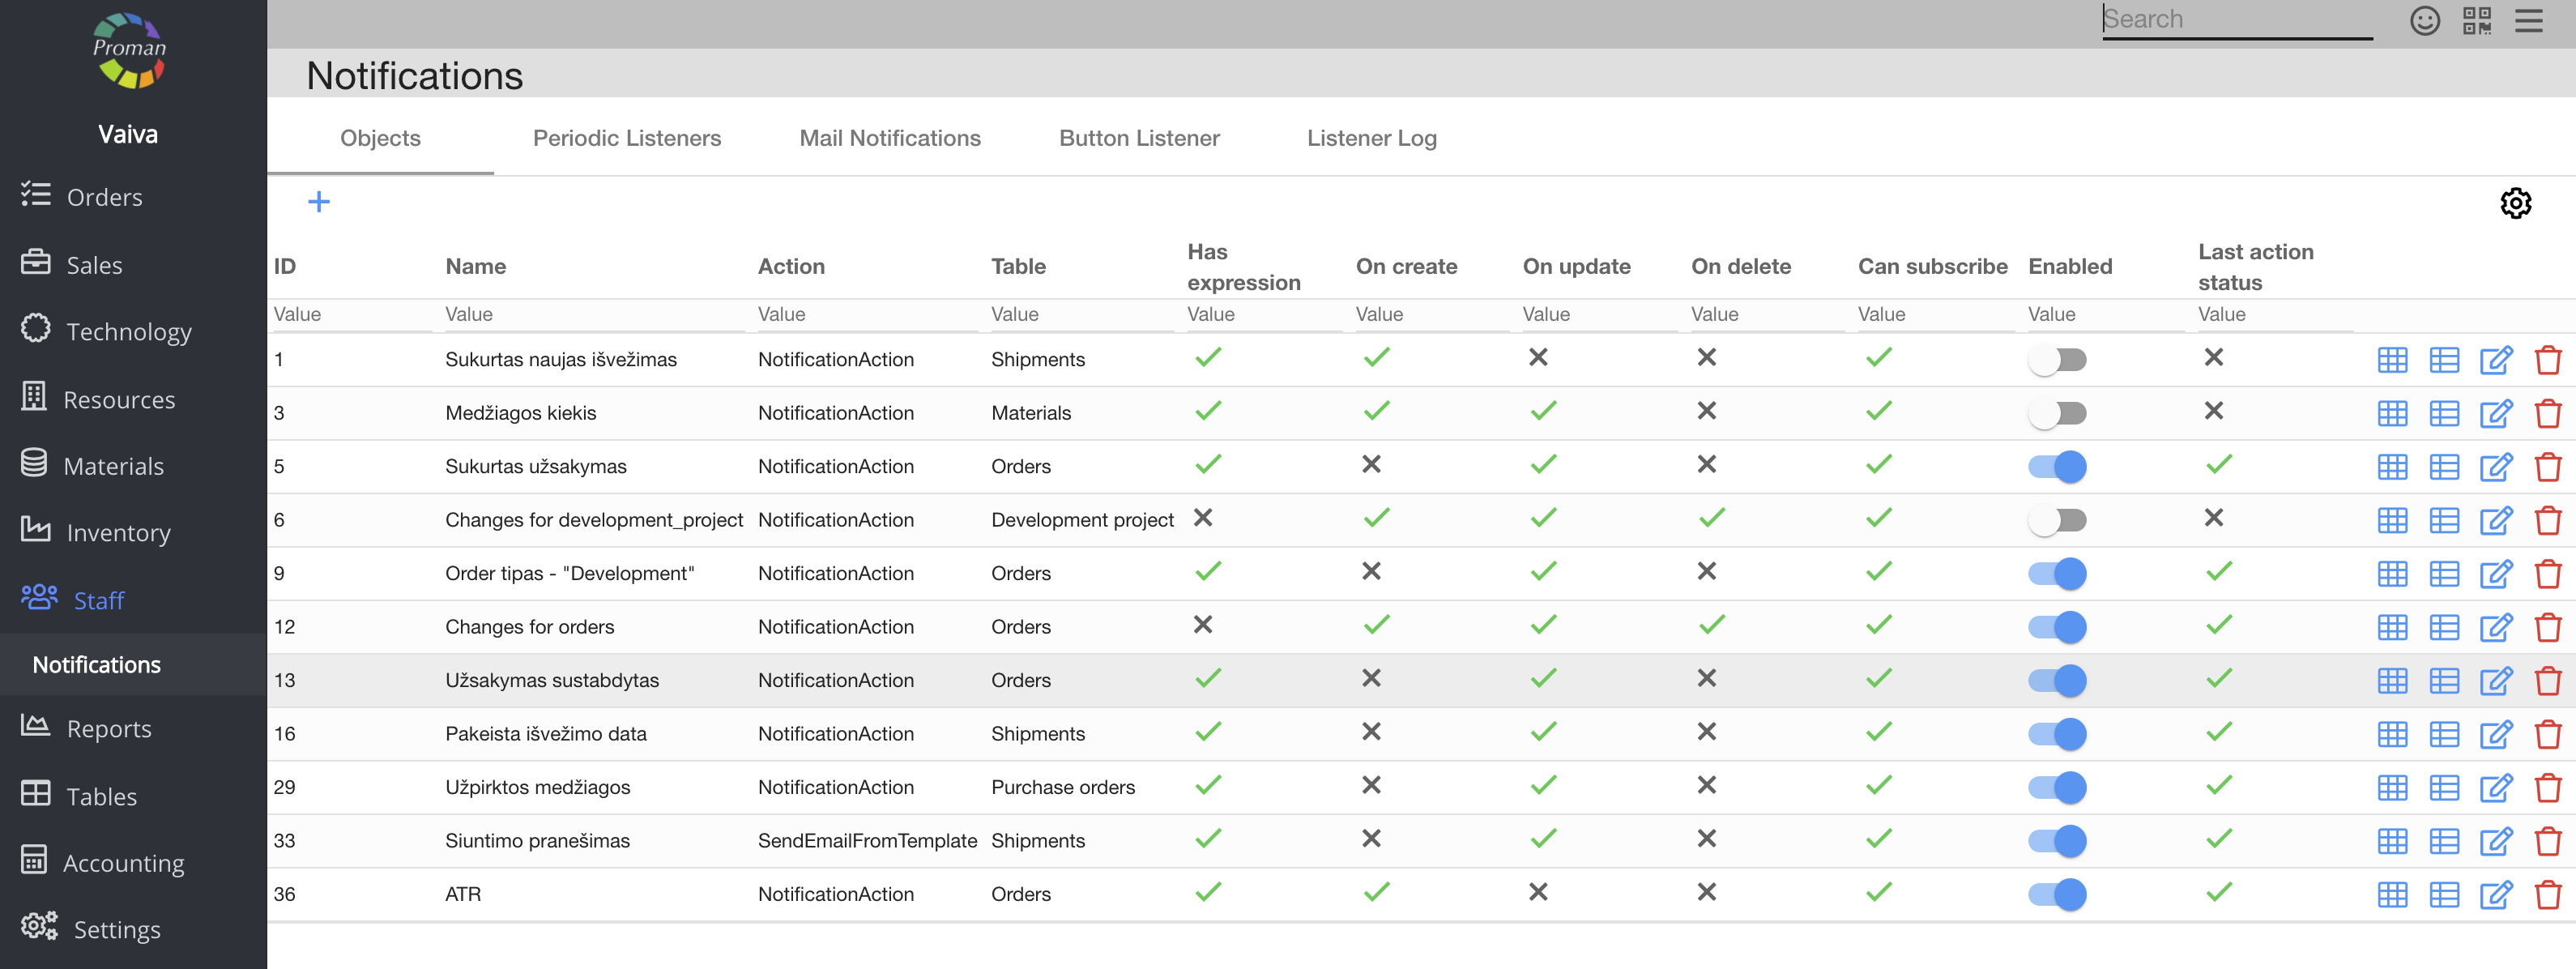Click the QR code icon in header

click(x=2476, y=20)
